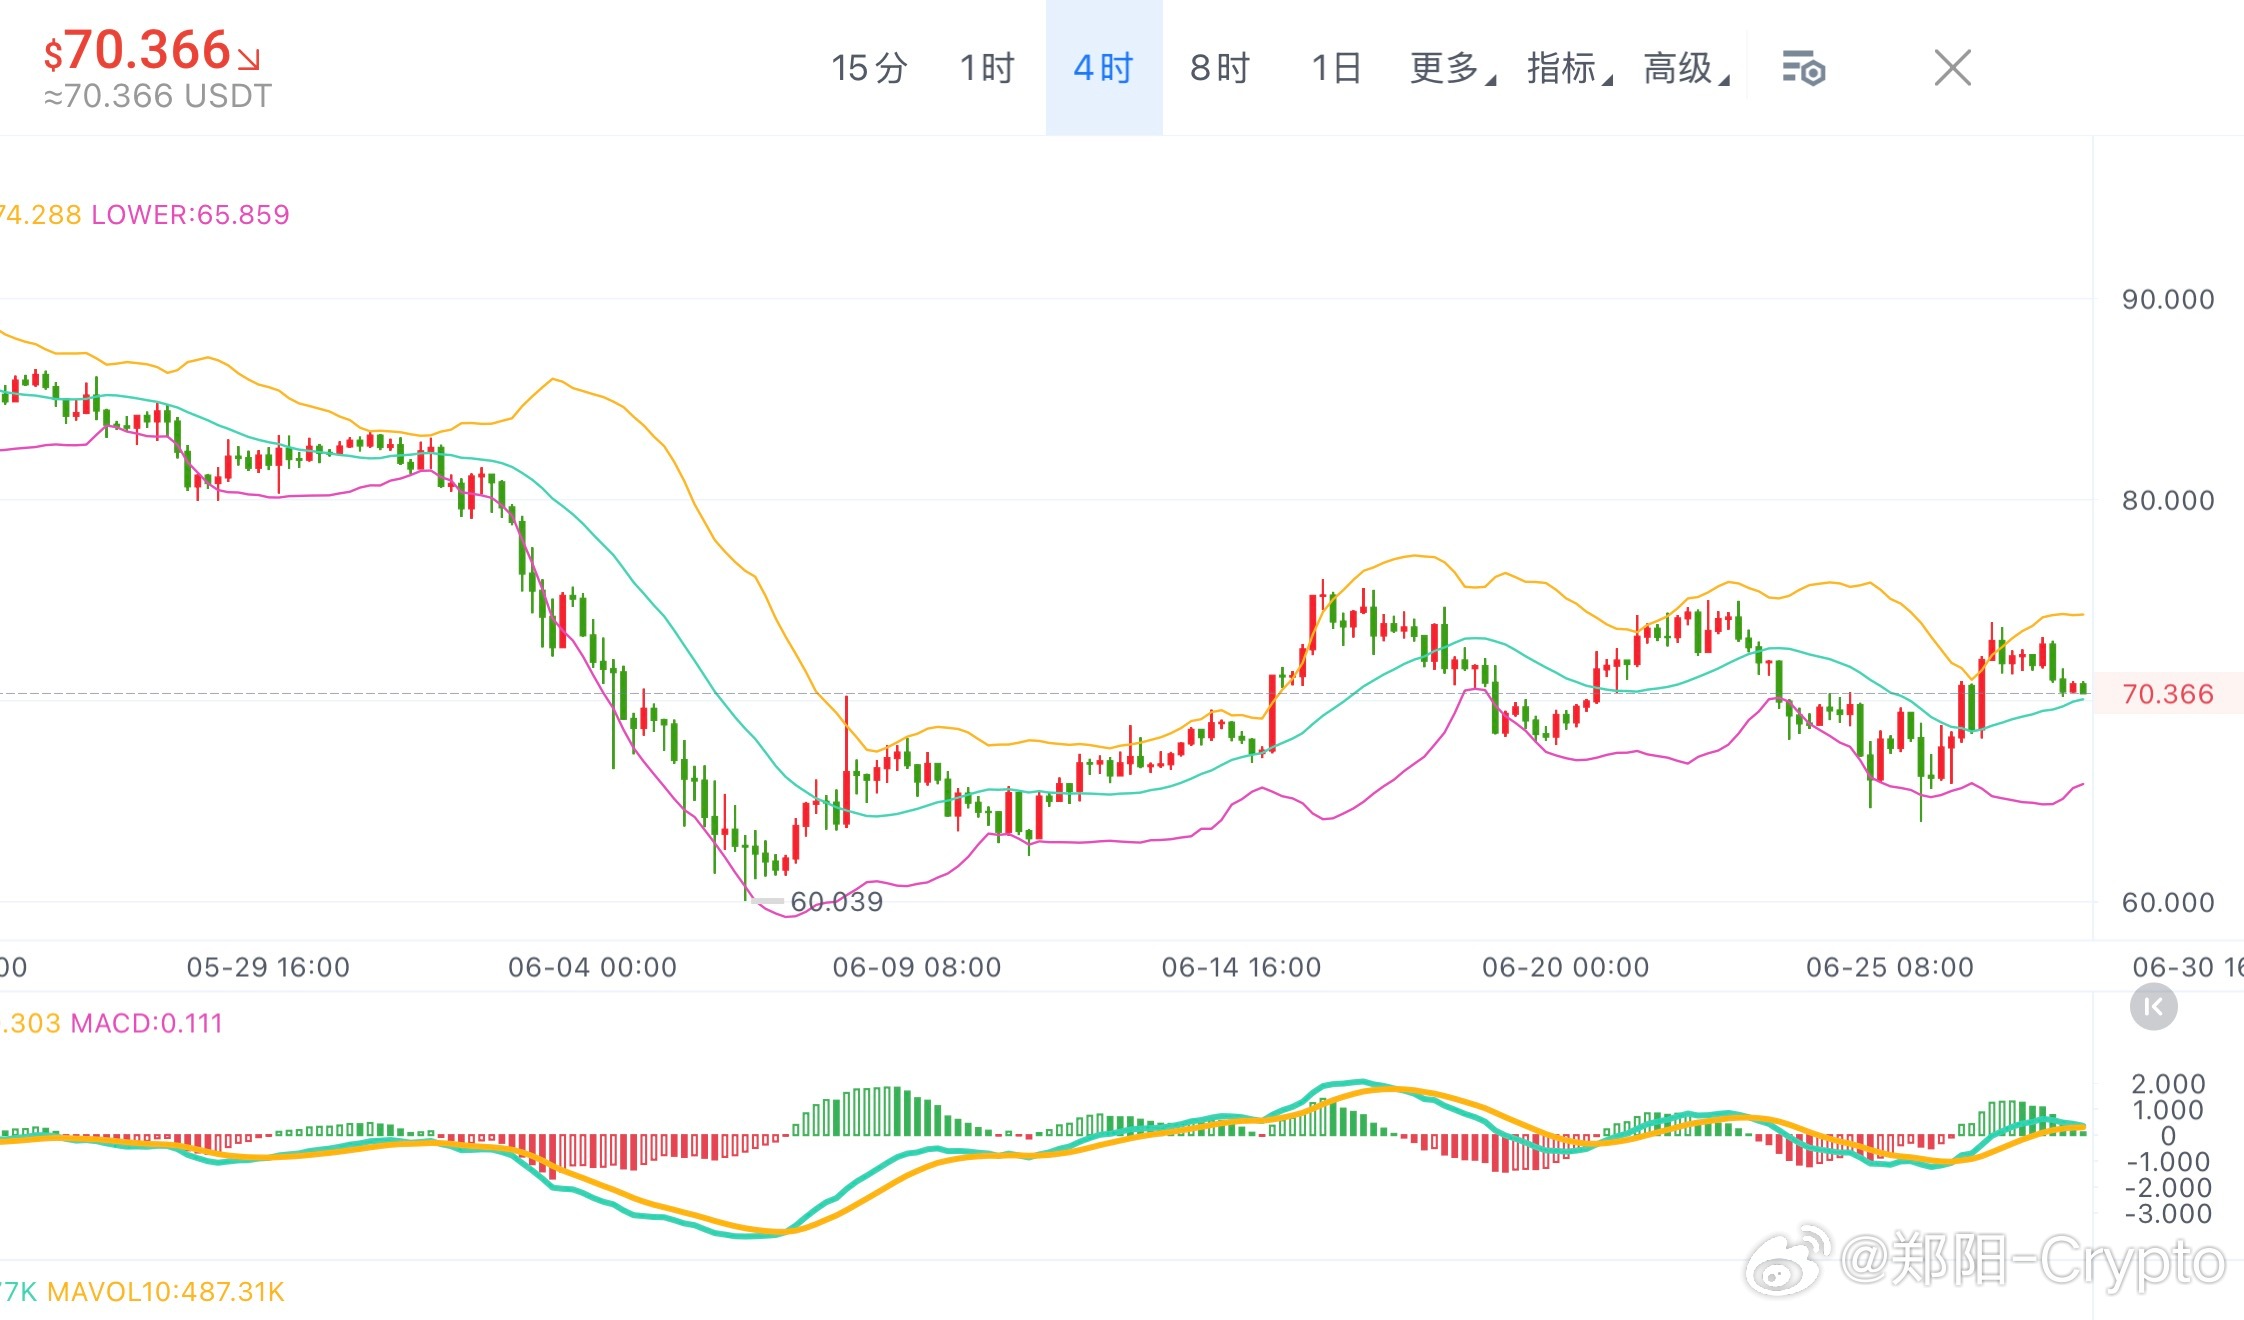Select the MAVOL10:487.31K volume label

(x=166, y=1291)
